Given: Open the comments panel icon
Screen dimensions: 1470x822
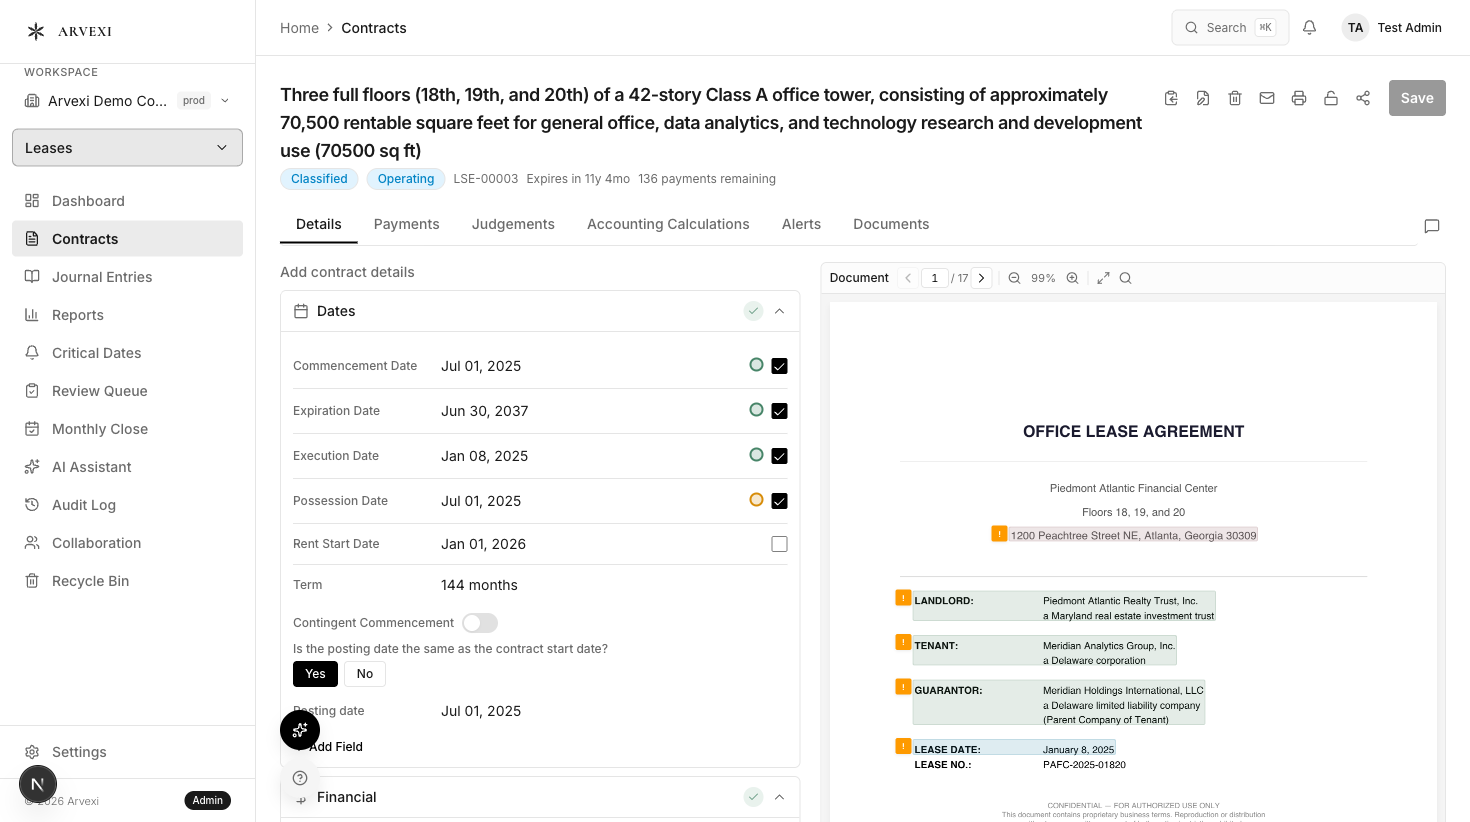Looking at the screenshot, I should pyautogui.click(x=1431, y=226).
